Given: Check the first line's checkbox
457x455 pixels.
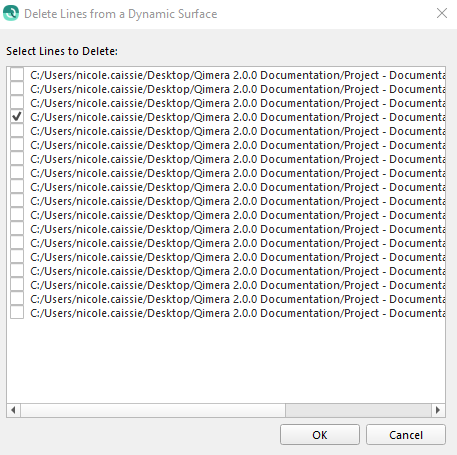Looking at the screenshot, I should coord(17,75).
